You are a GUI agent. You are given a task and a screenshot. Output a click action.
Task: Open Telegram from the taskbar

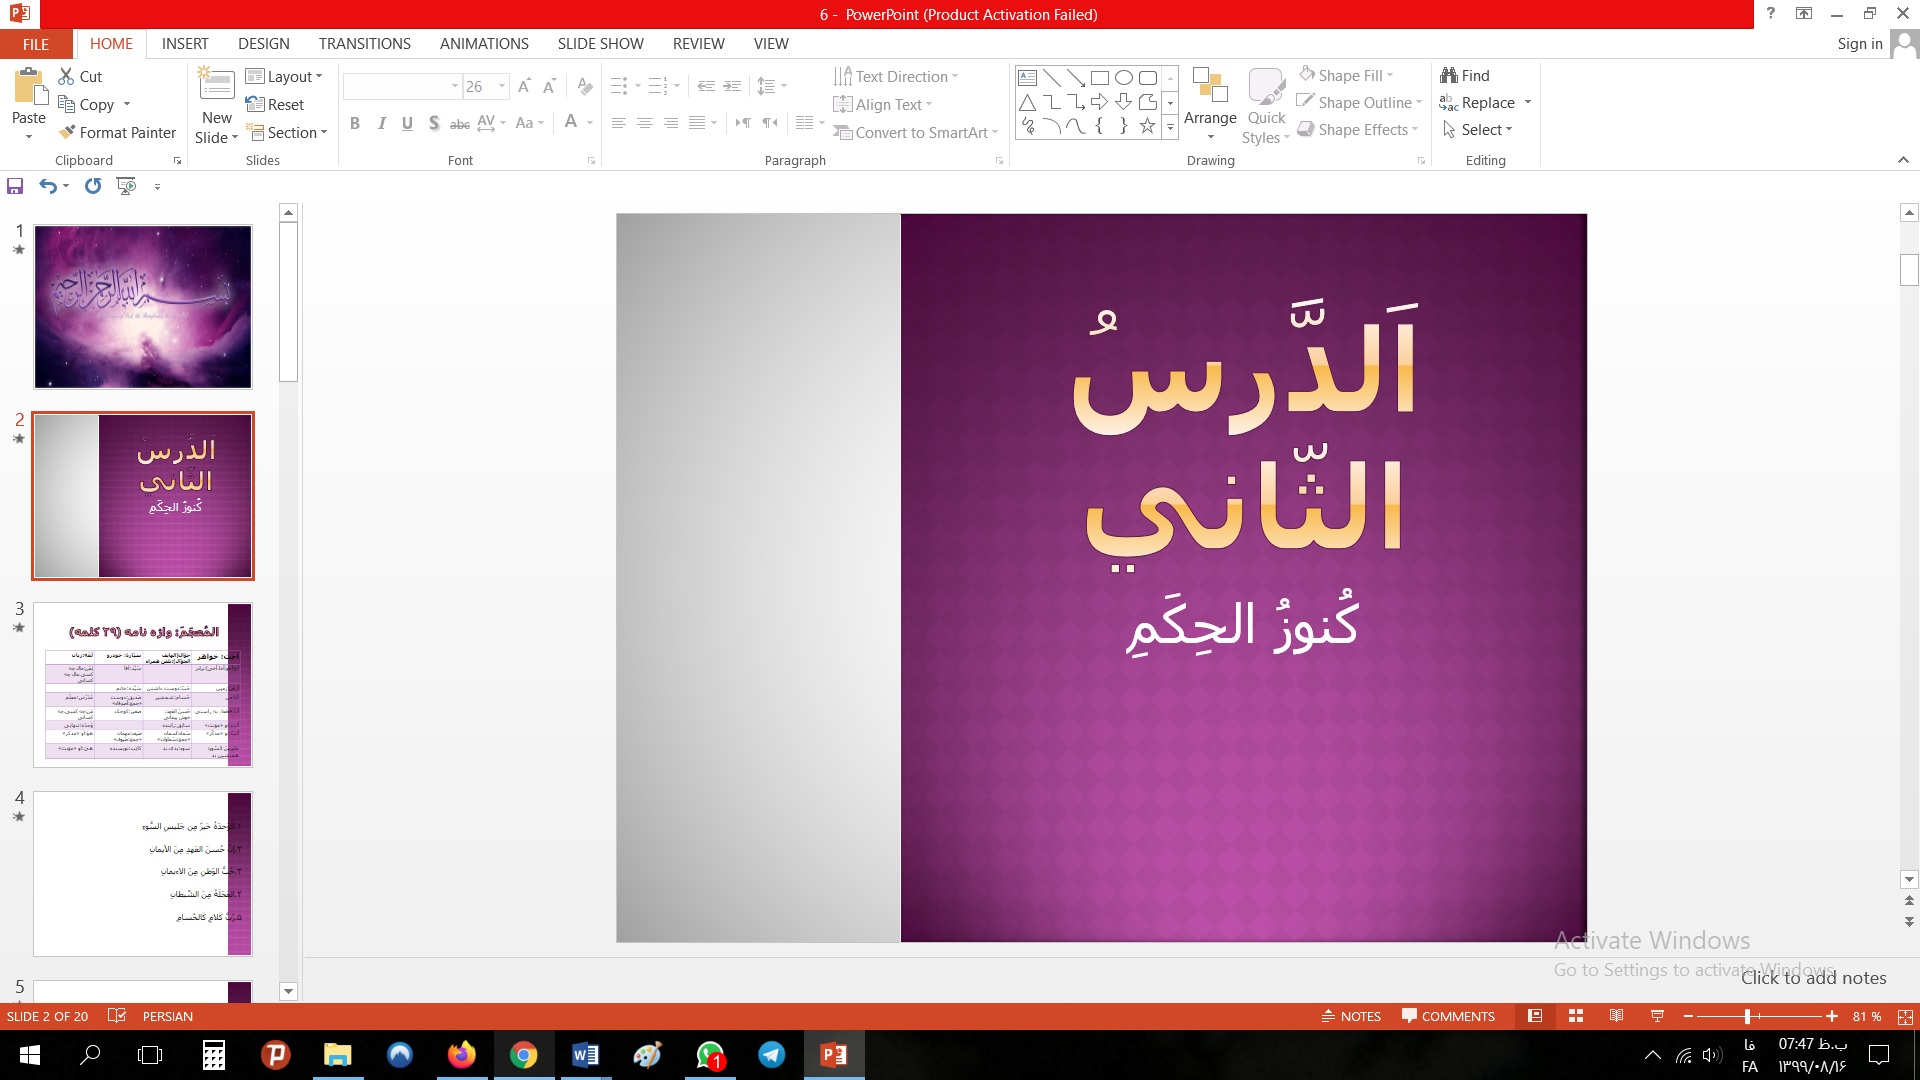coord(771,1055)
